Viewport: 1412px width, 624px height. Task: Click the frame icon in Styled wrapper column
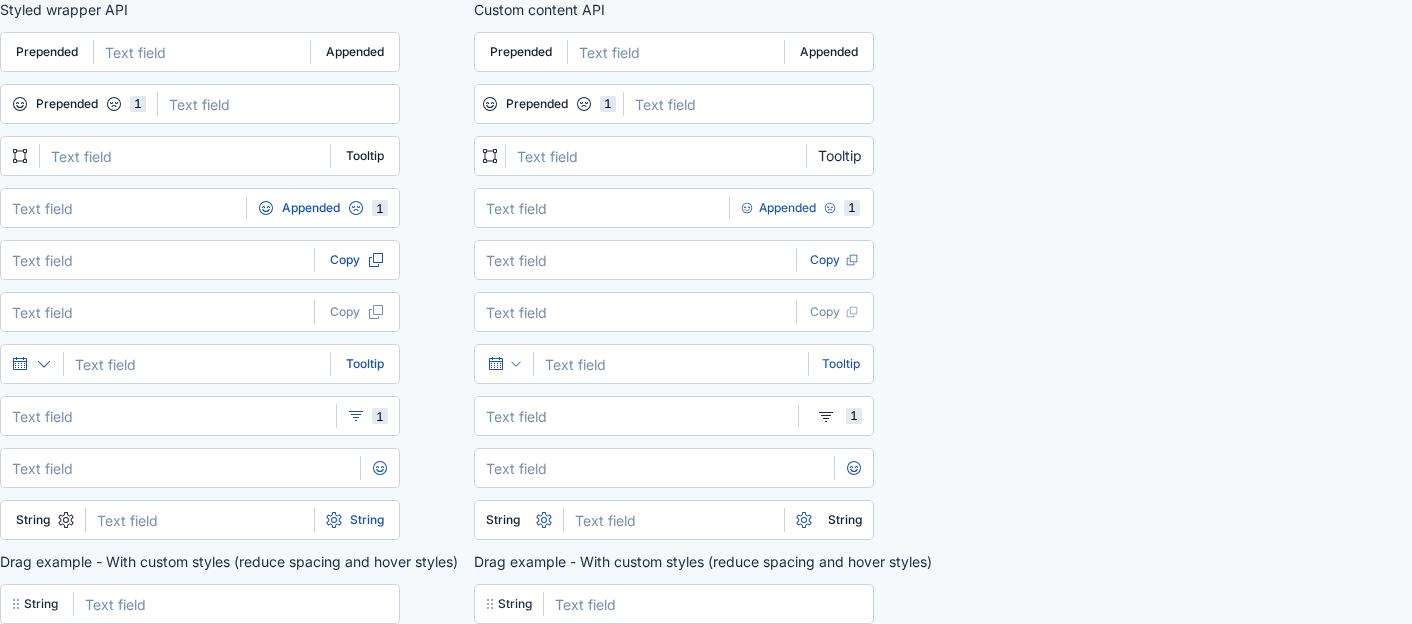(x=20, y=156)
